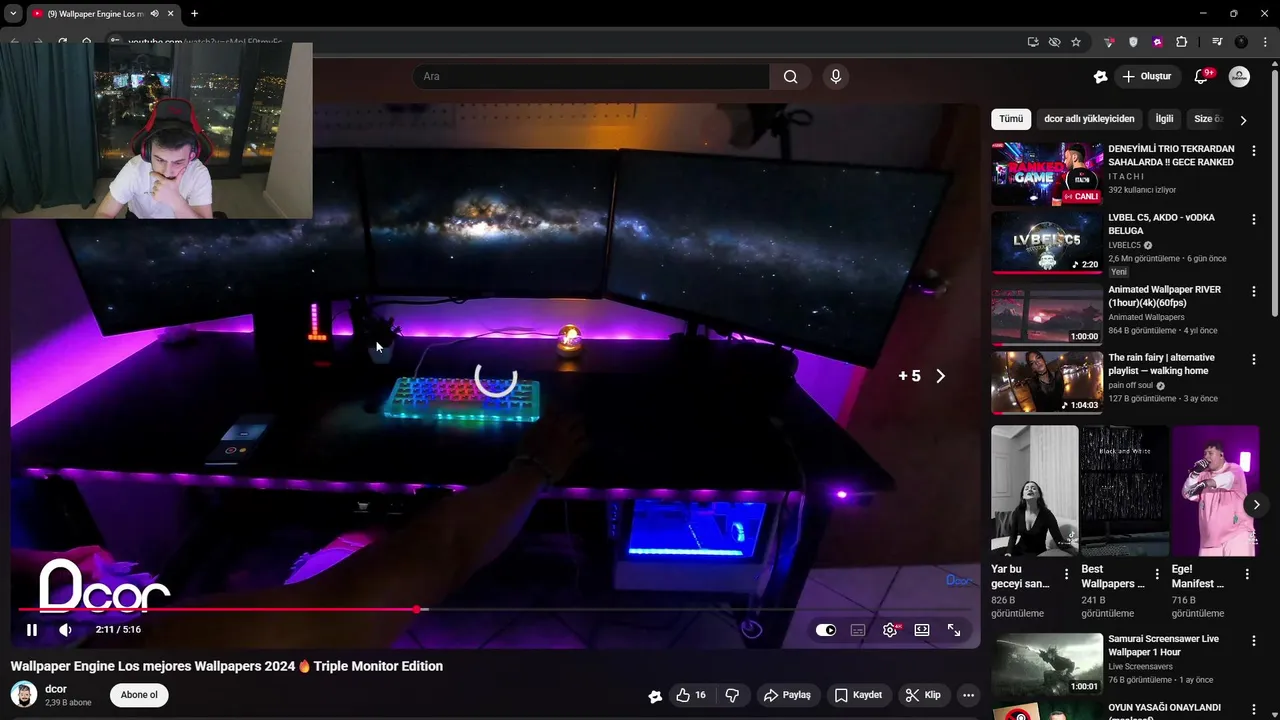Open the options menu for the Best Wallpapers short
The width and height of the screenshot is (1280, 720).
[1157, 574]
